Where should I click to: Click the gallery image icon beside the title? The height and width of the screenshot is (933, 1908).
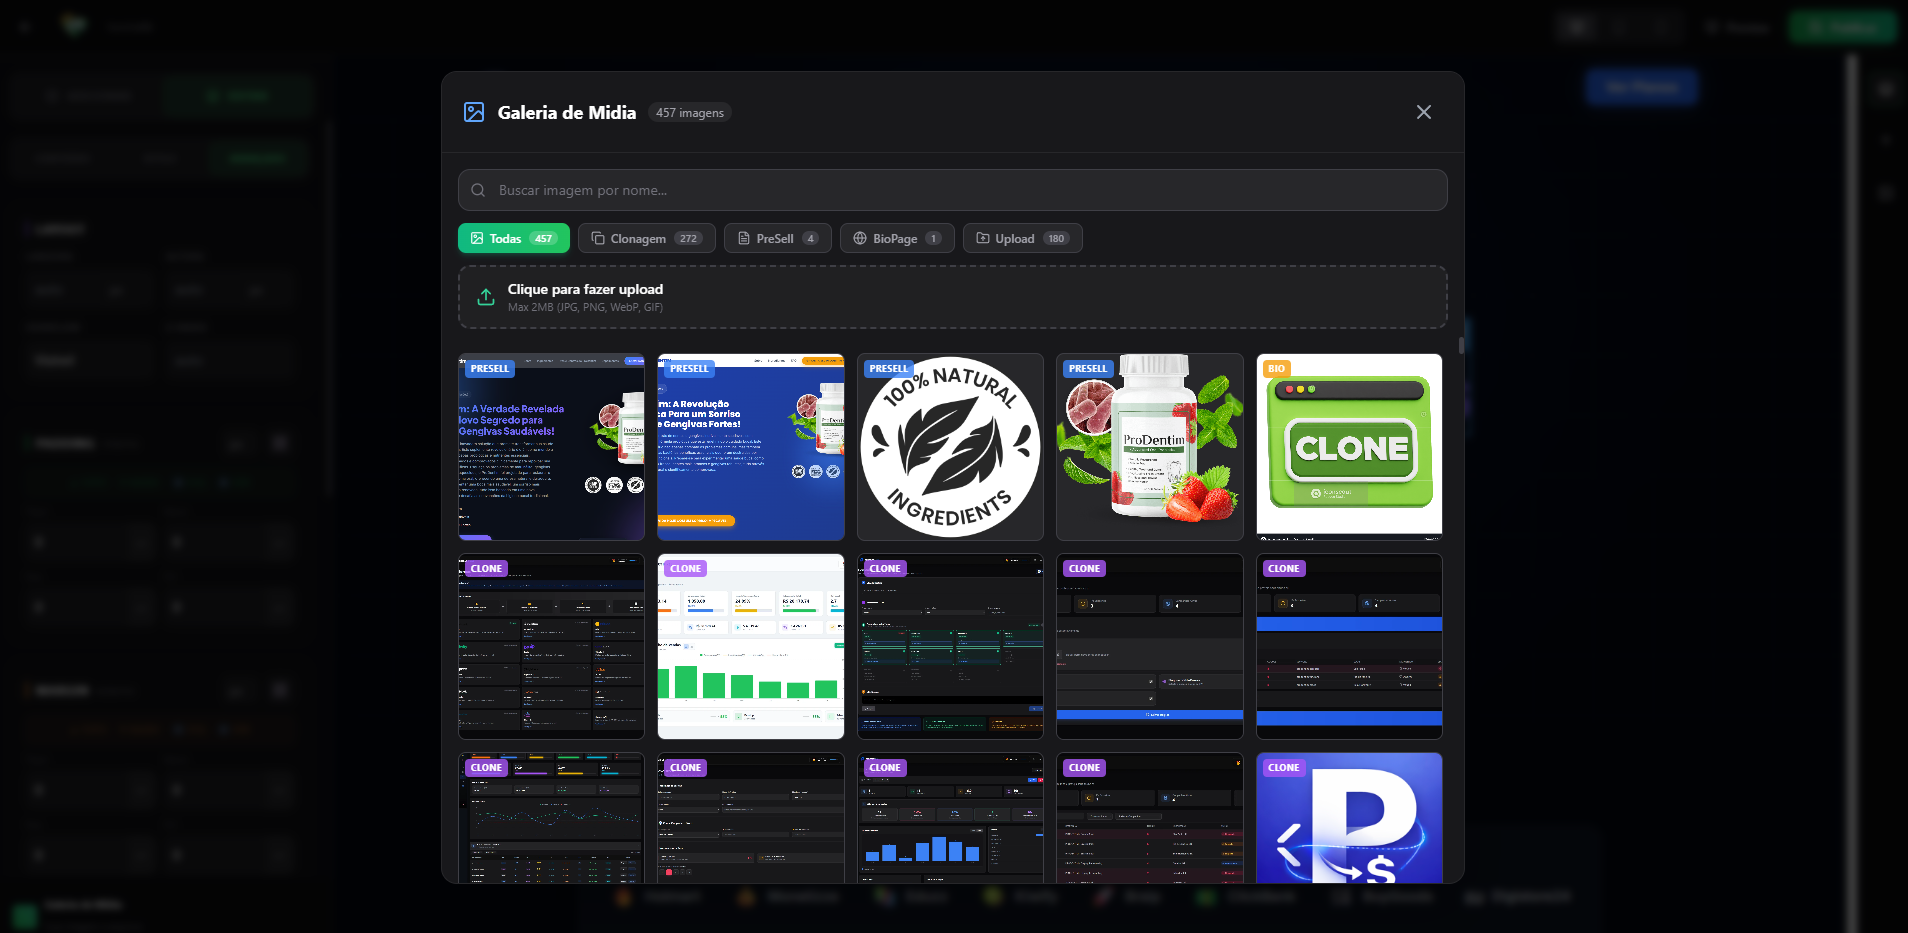(474, 112)
